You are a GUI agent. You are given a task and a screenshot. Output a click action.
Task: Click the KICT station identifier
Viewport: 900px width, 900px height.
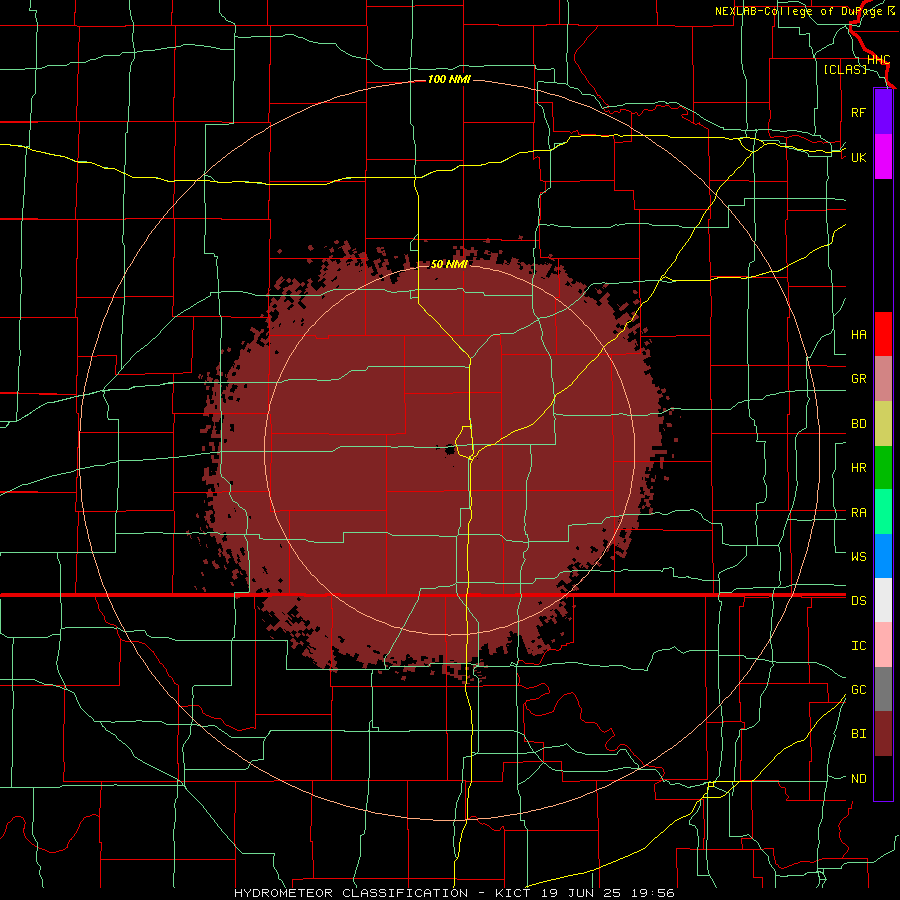pyautogui.click(x=515, y=893)
